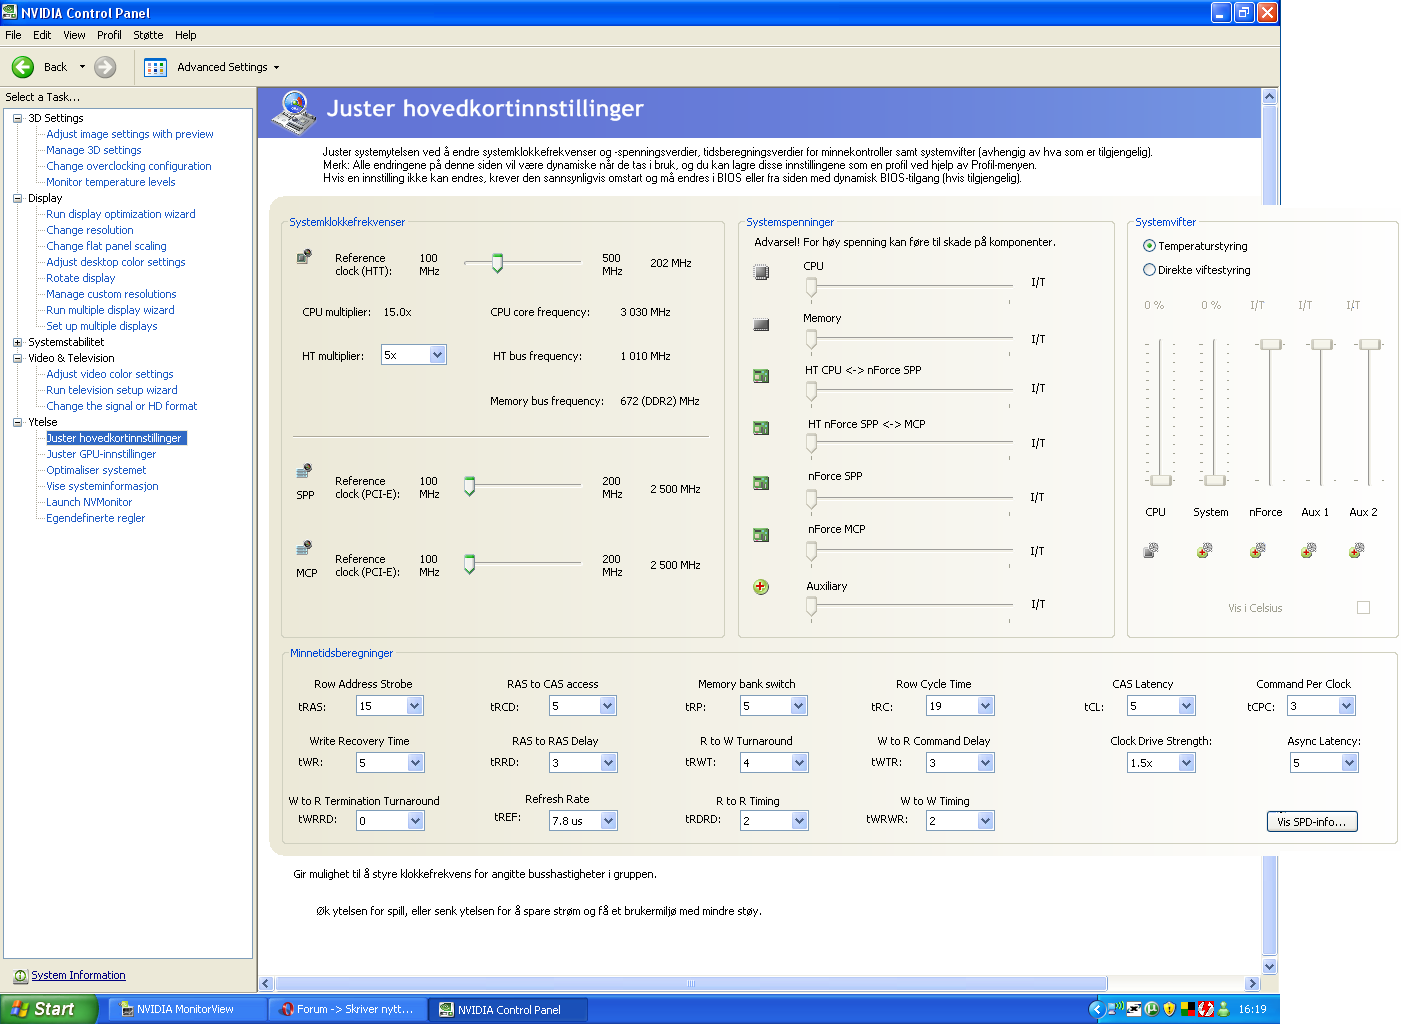Click the Memory voltage chip icon
This screenshot has height=1024, width=1401.
point(761,325)
